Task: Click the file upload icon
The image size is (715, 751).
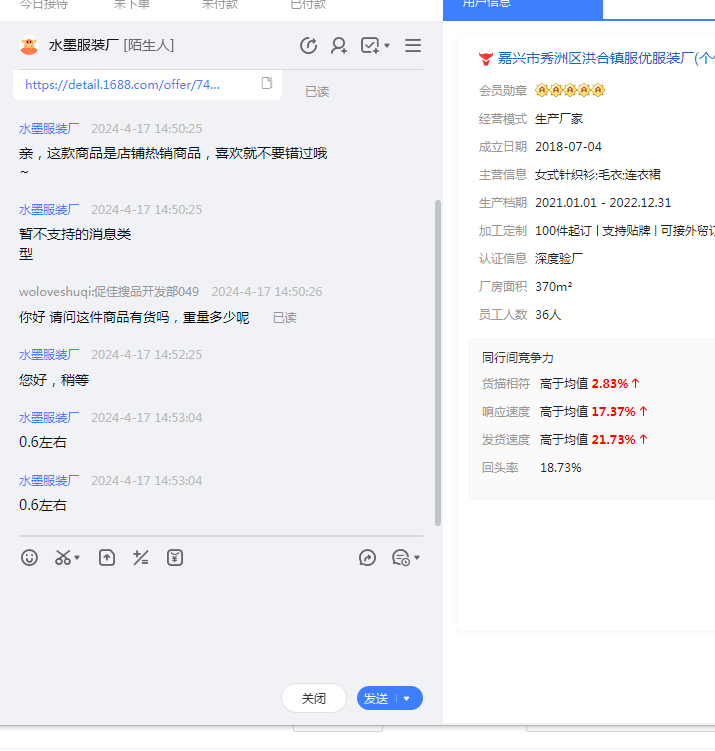Action: (107, 558)
